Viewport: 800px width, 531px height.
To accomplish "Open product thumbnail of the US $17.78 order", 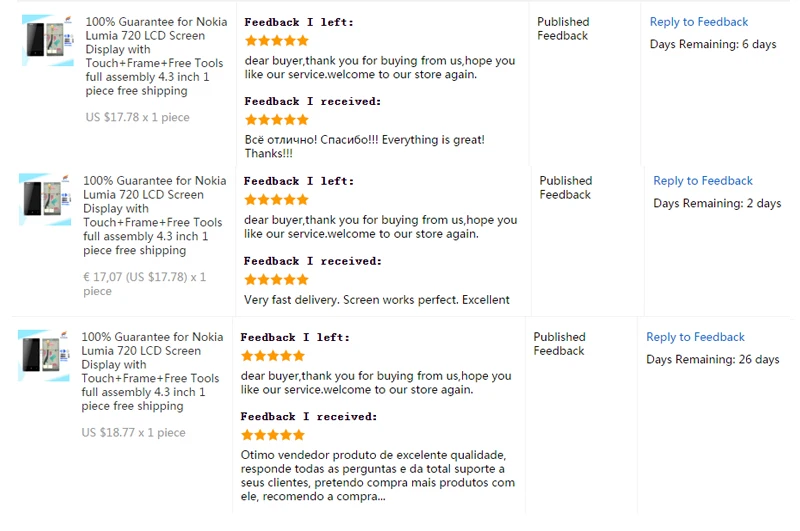I will coord(48,41).
